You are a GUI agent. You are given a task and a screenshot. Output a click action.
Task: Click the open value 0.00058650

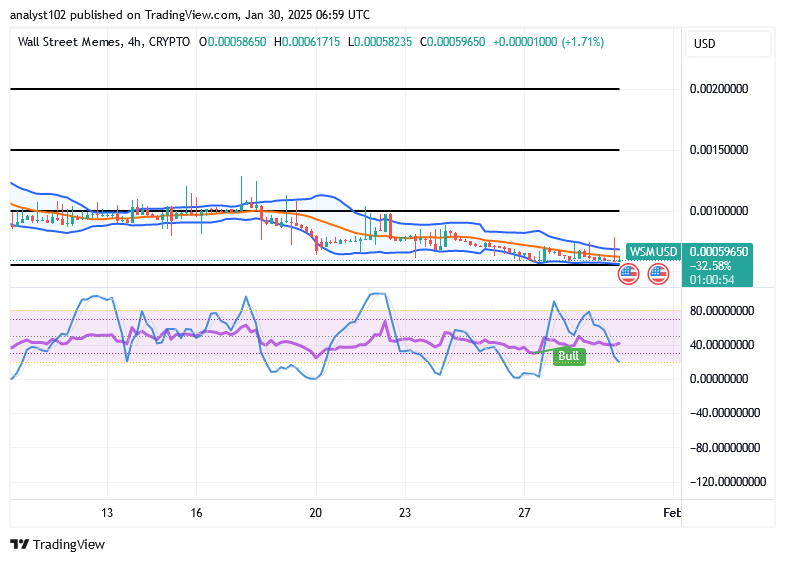click(237, 42)
